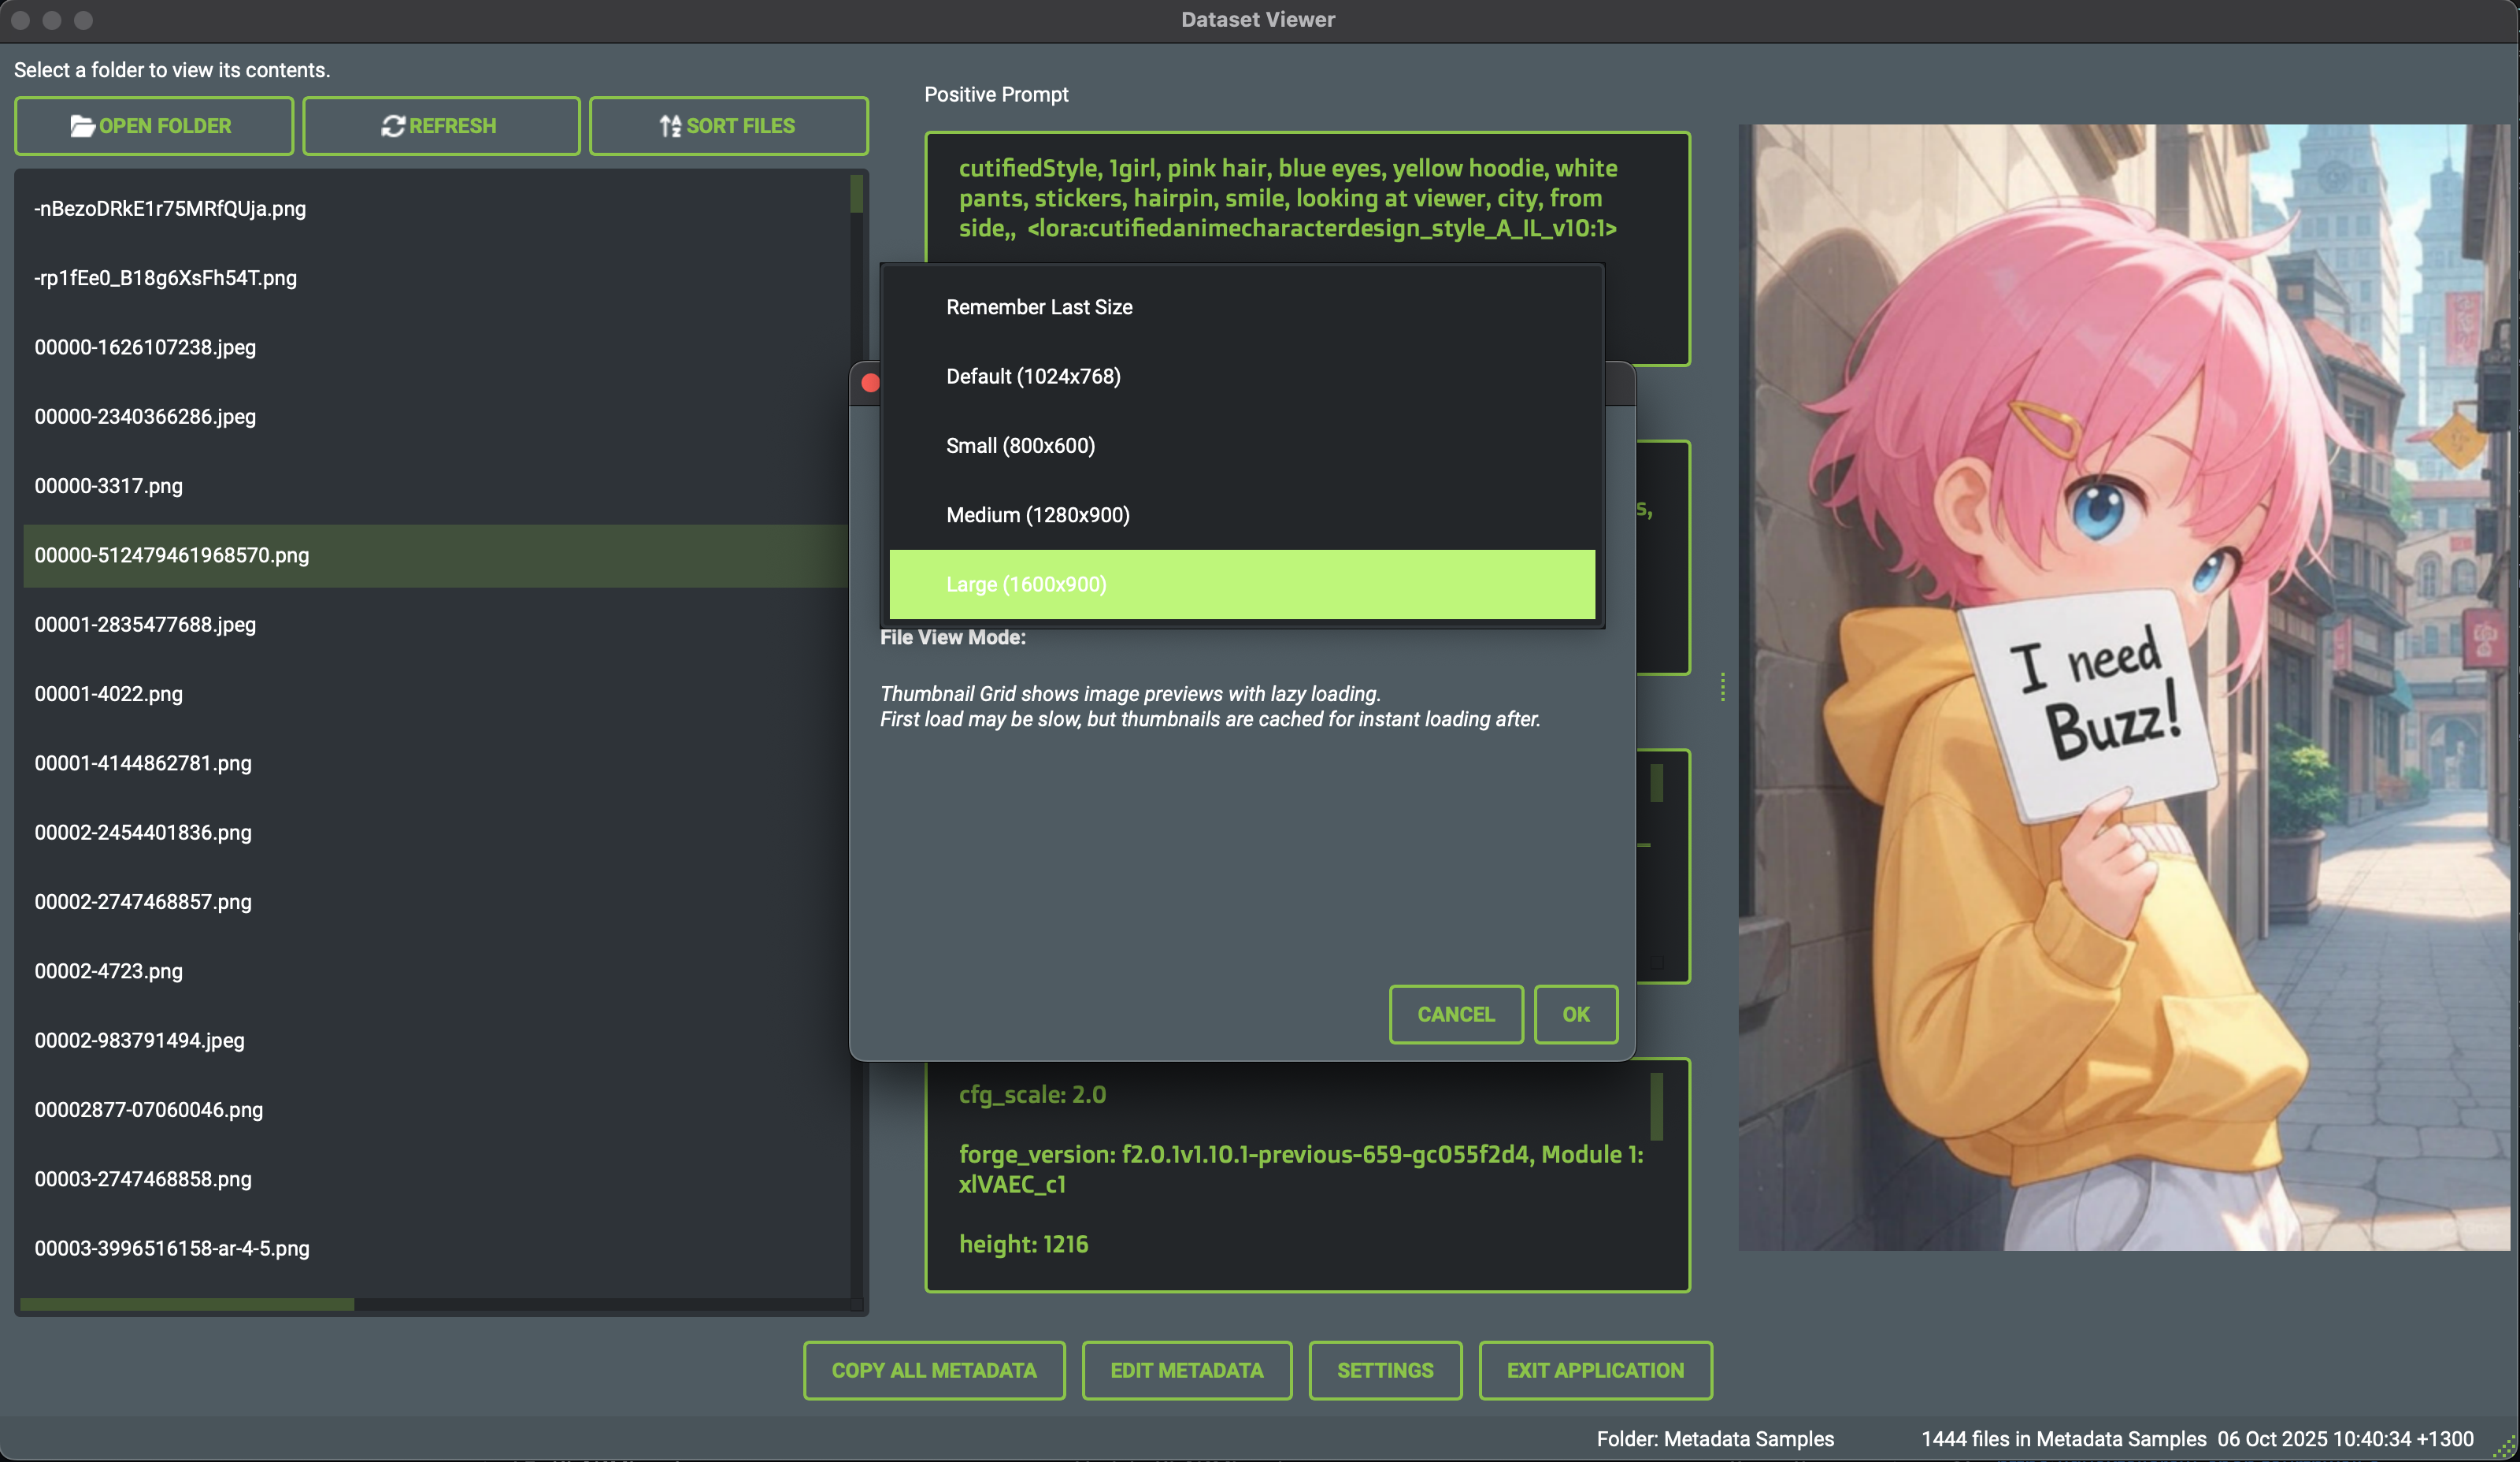
Task: Click the anime girl preview image
Action: click(2124, 688)
